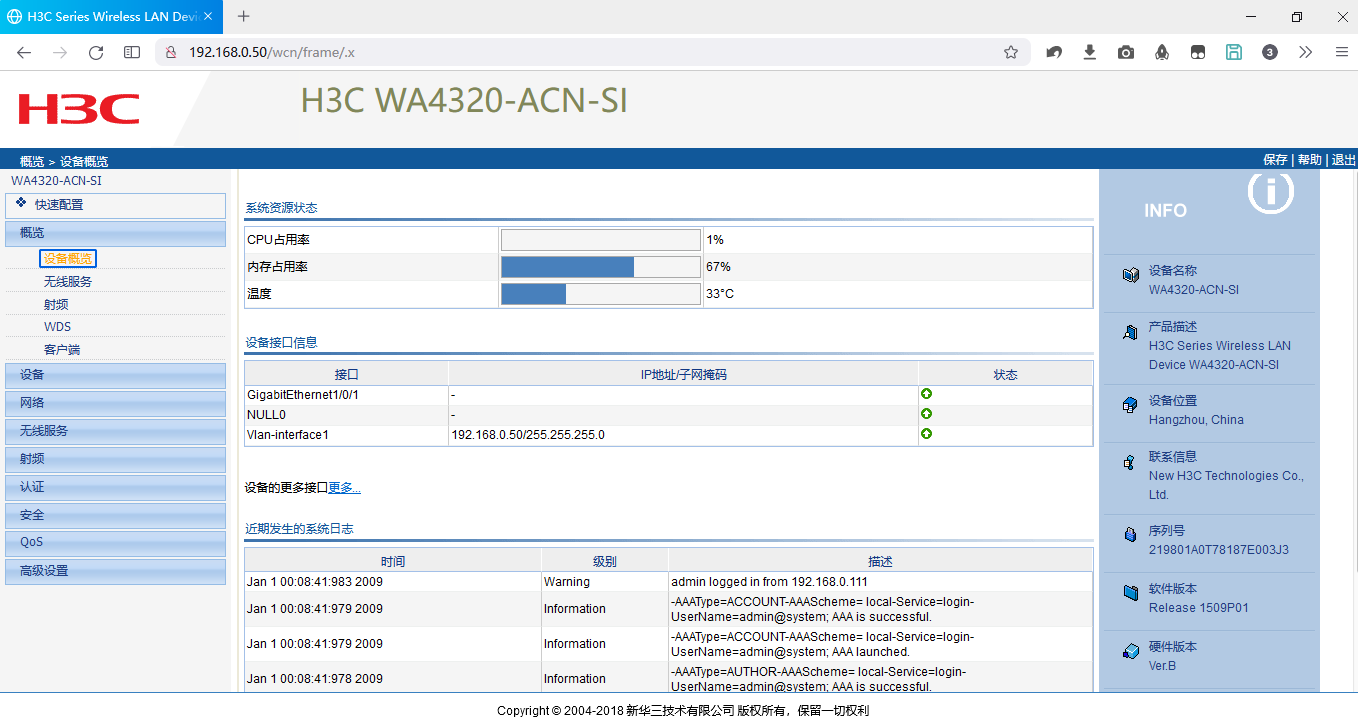Click the 'Hangzhou, China' location text
This screenshot has width=1358, height=728.
[x=1196, y=420]
